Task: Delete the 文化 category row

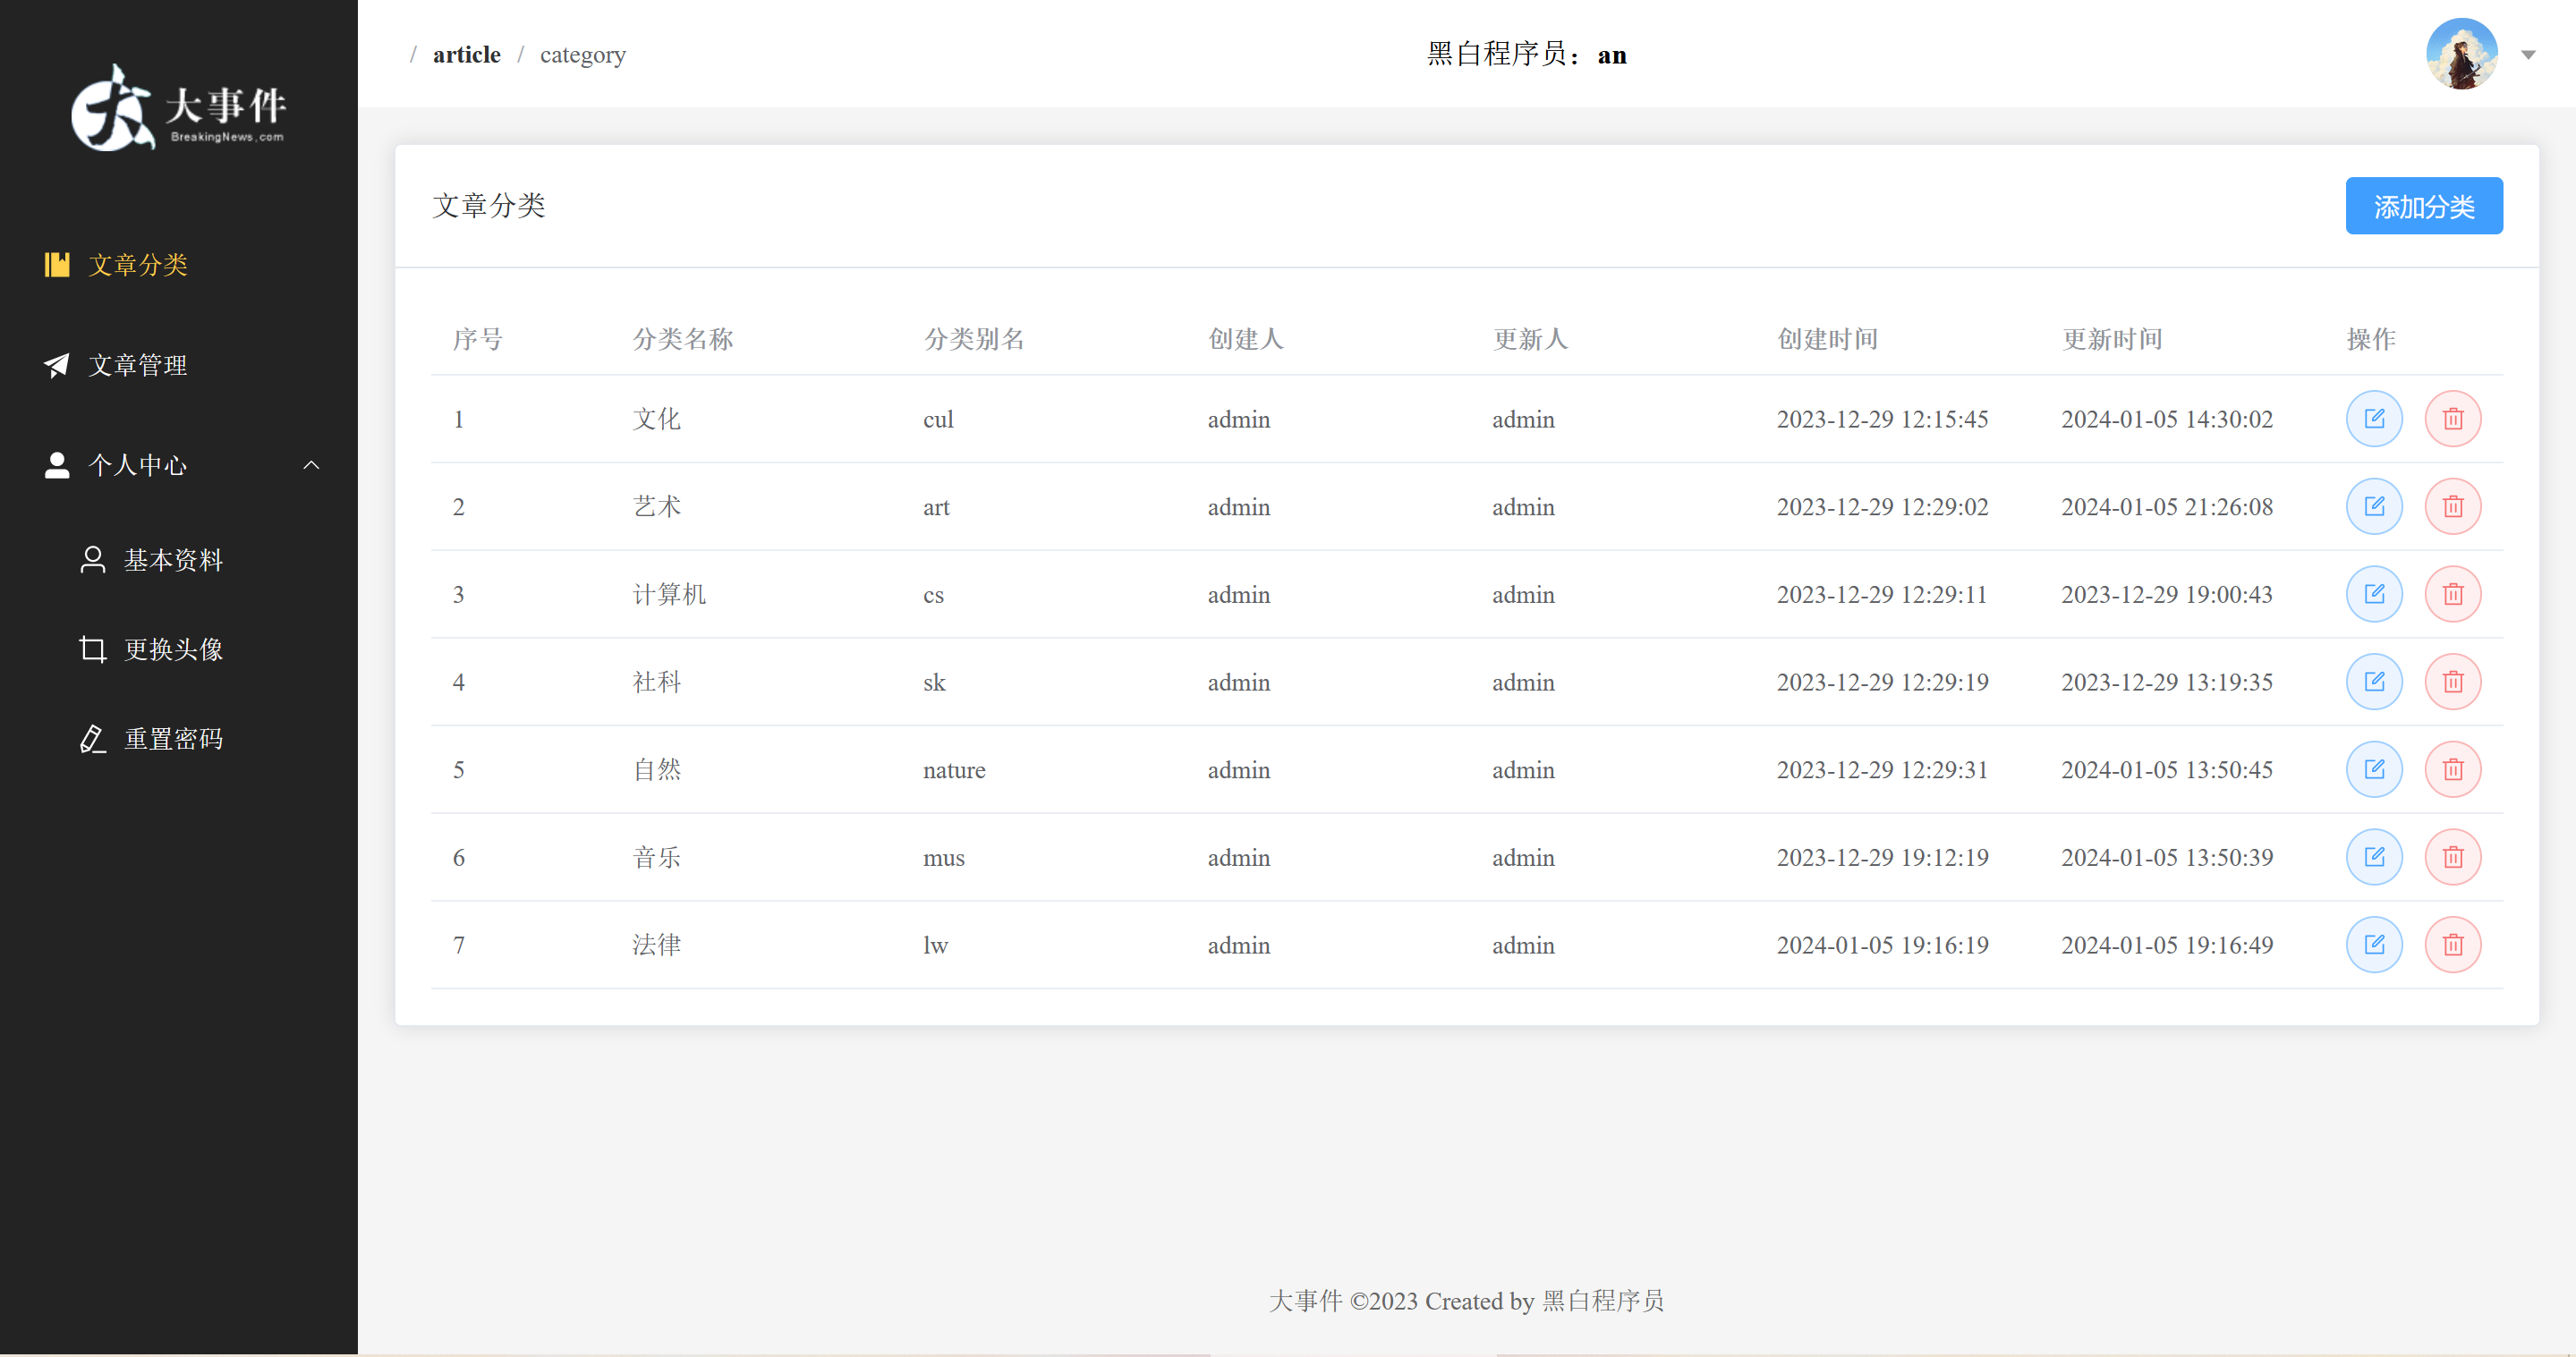Action: [2453, 419]
